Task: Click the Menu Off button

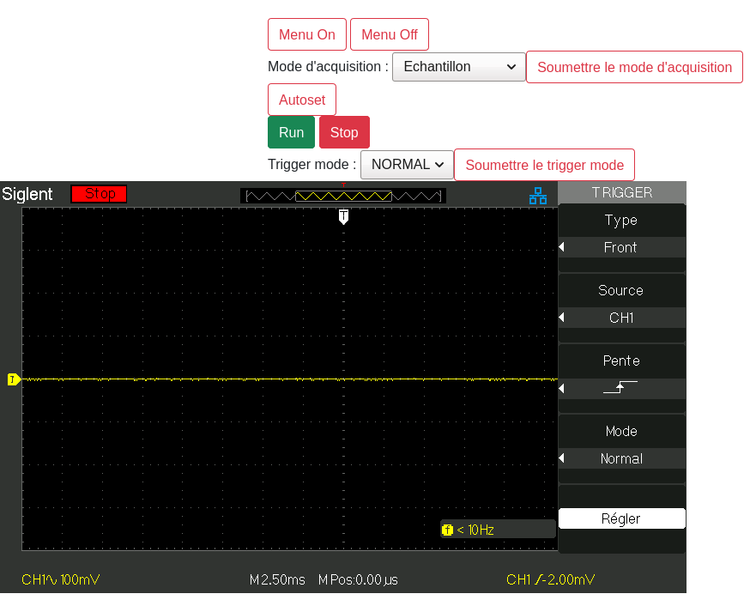Action: [x=389, y=34]
